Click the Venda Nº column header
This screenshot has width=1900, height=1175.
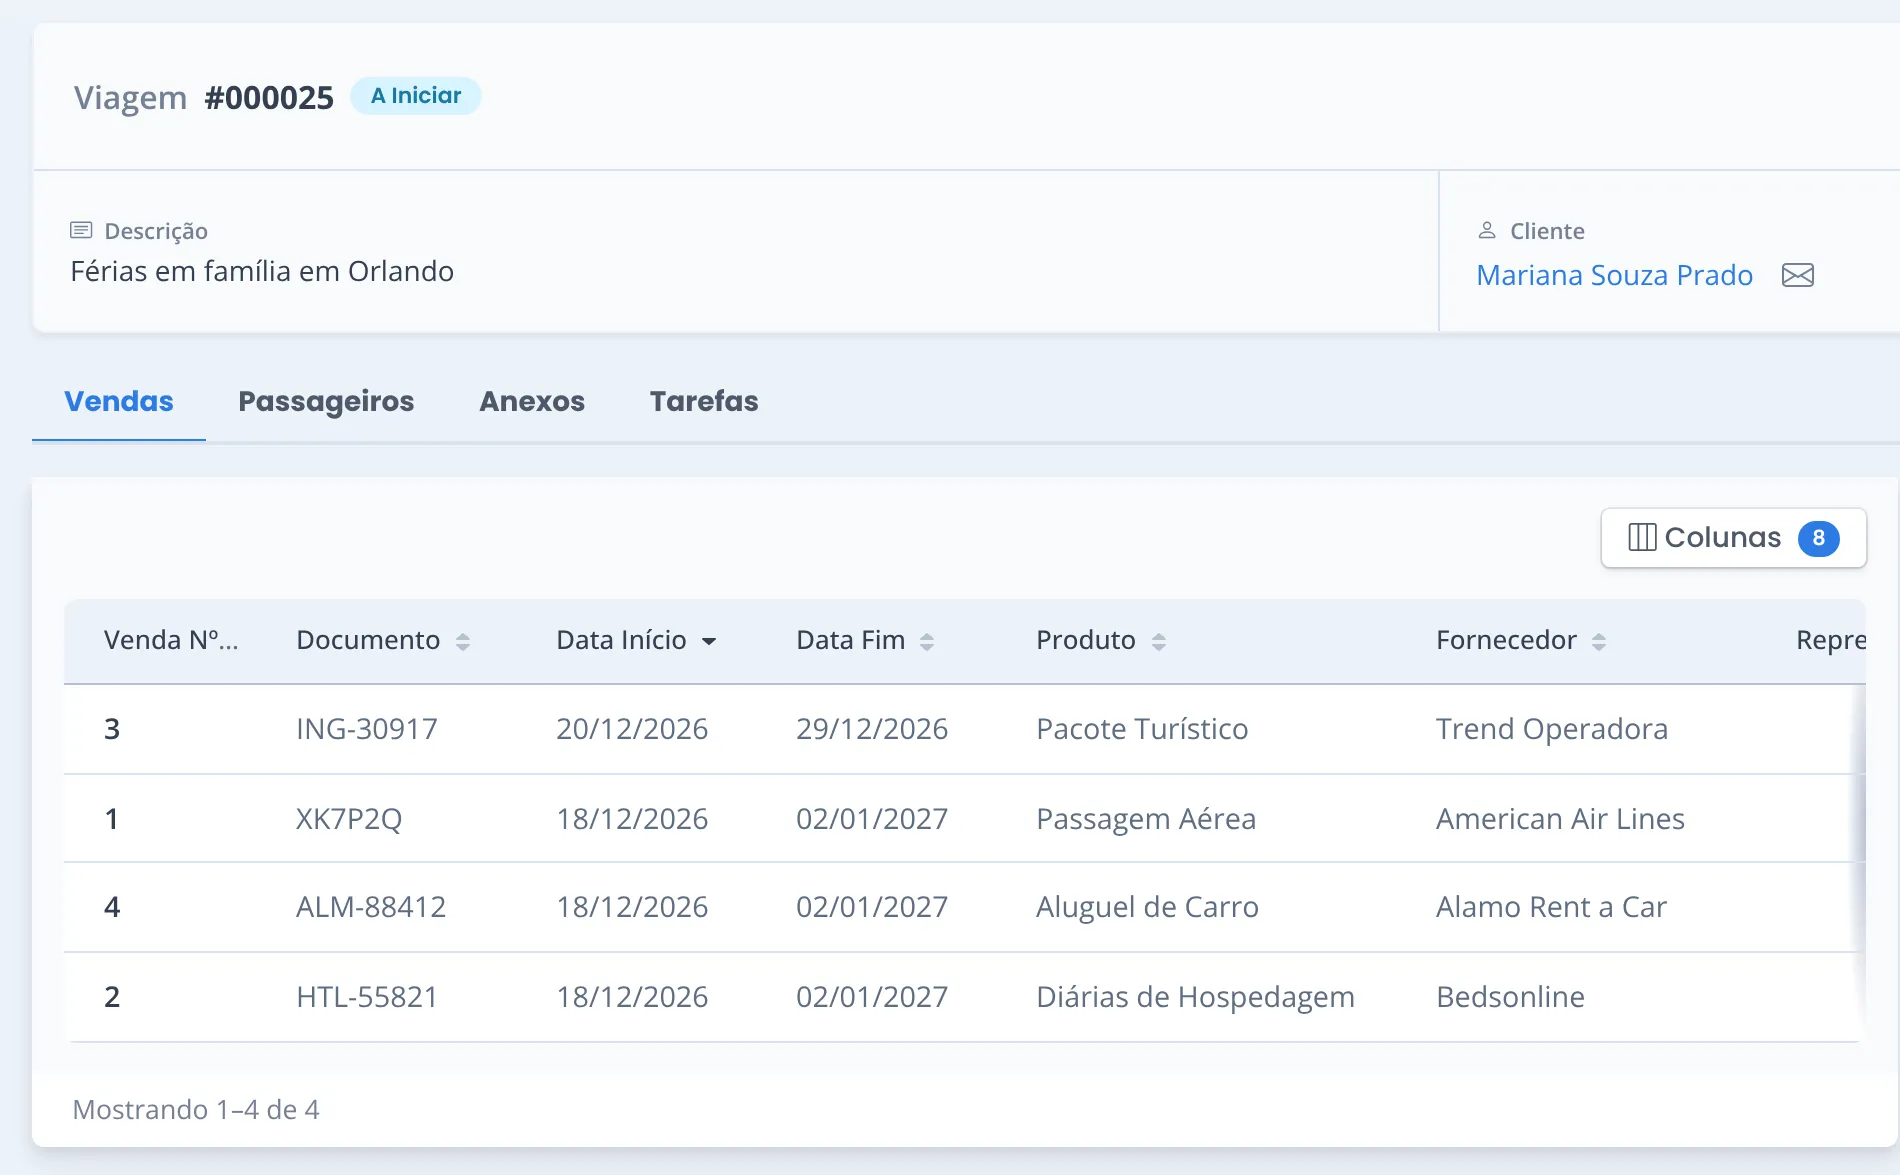click(x=171, y=640)
